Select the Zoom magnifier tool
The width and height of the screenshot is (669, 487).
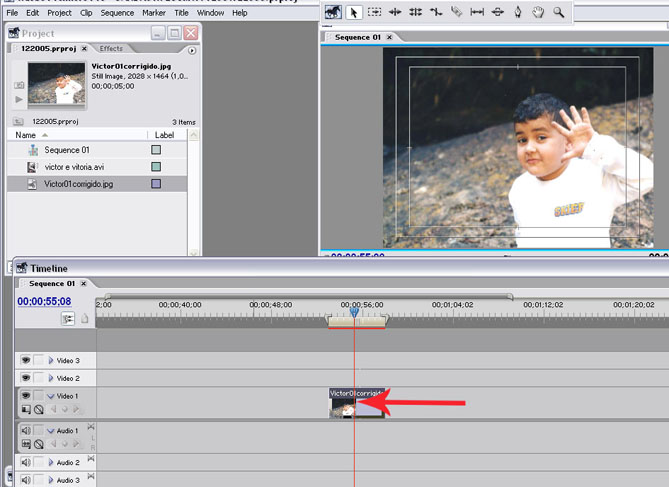tap(558, 13)
